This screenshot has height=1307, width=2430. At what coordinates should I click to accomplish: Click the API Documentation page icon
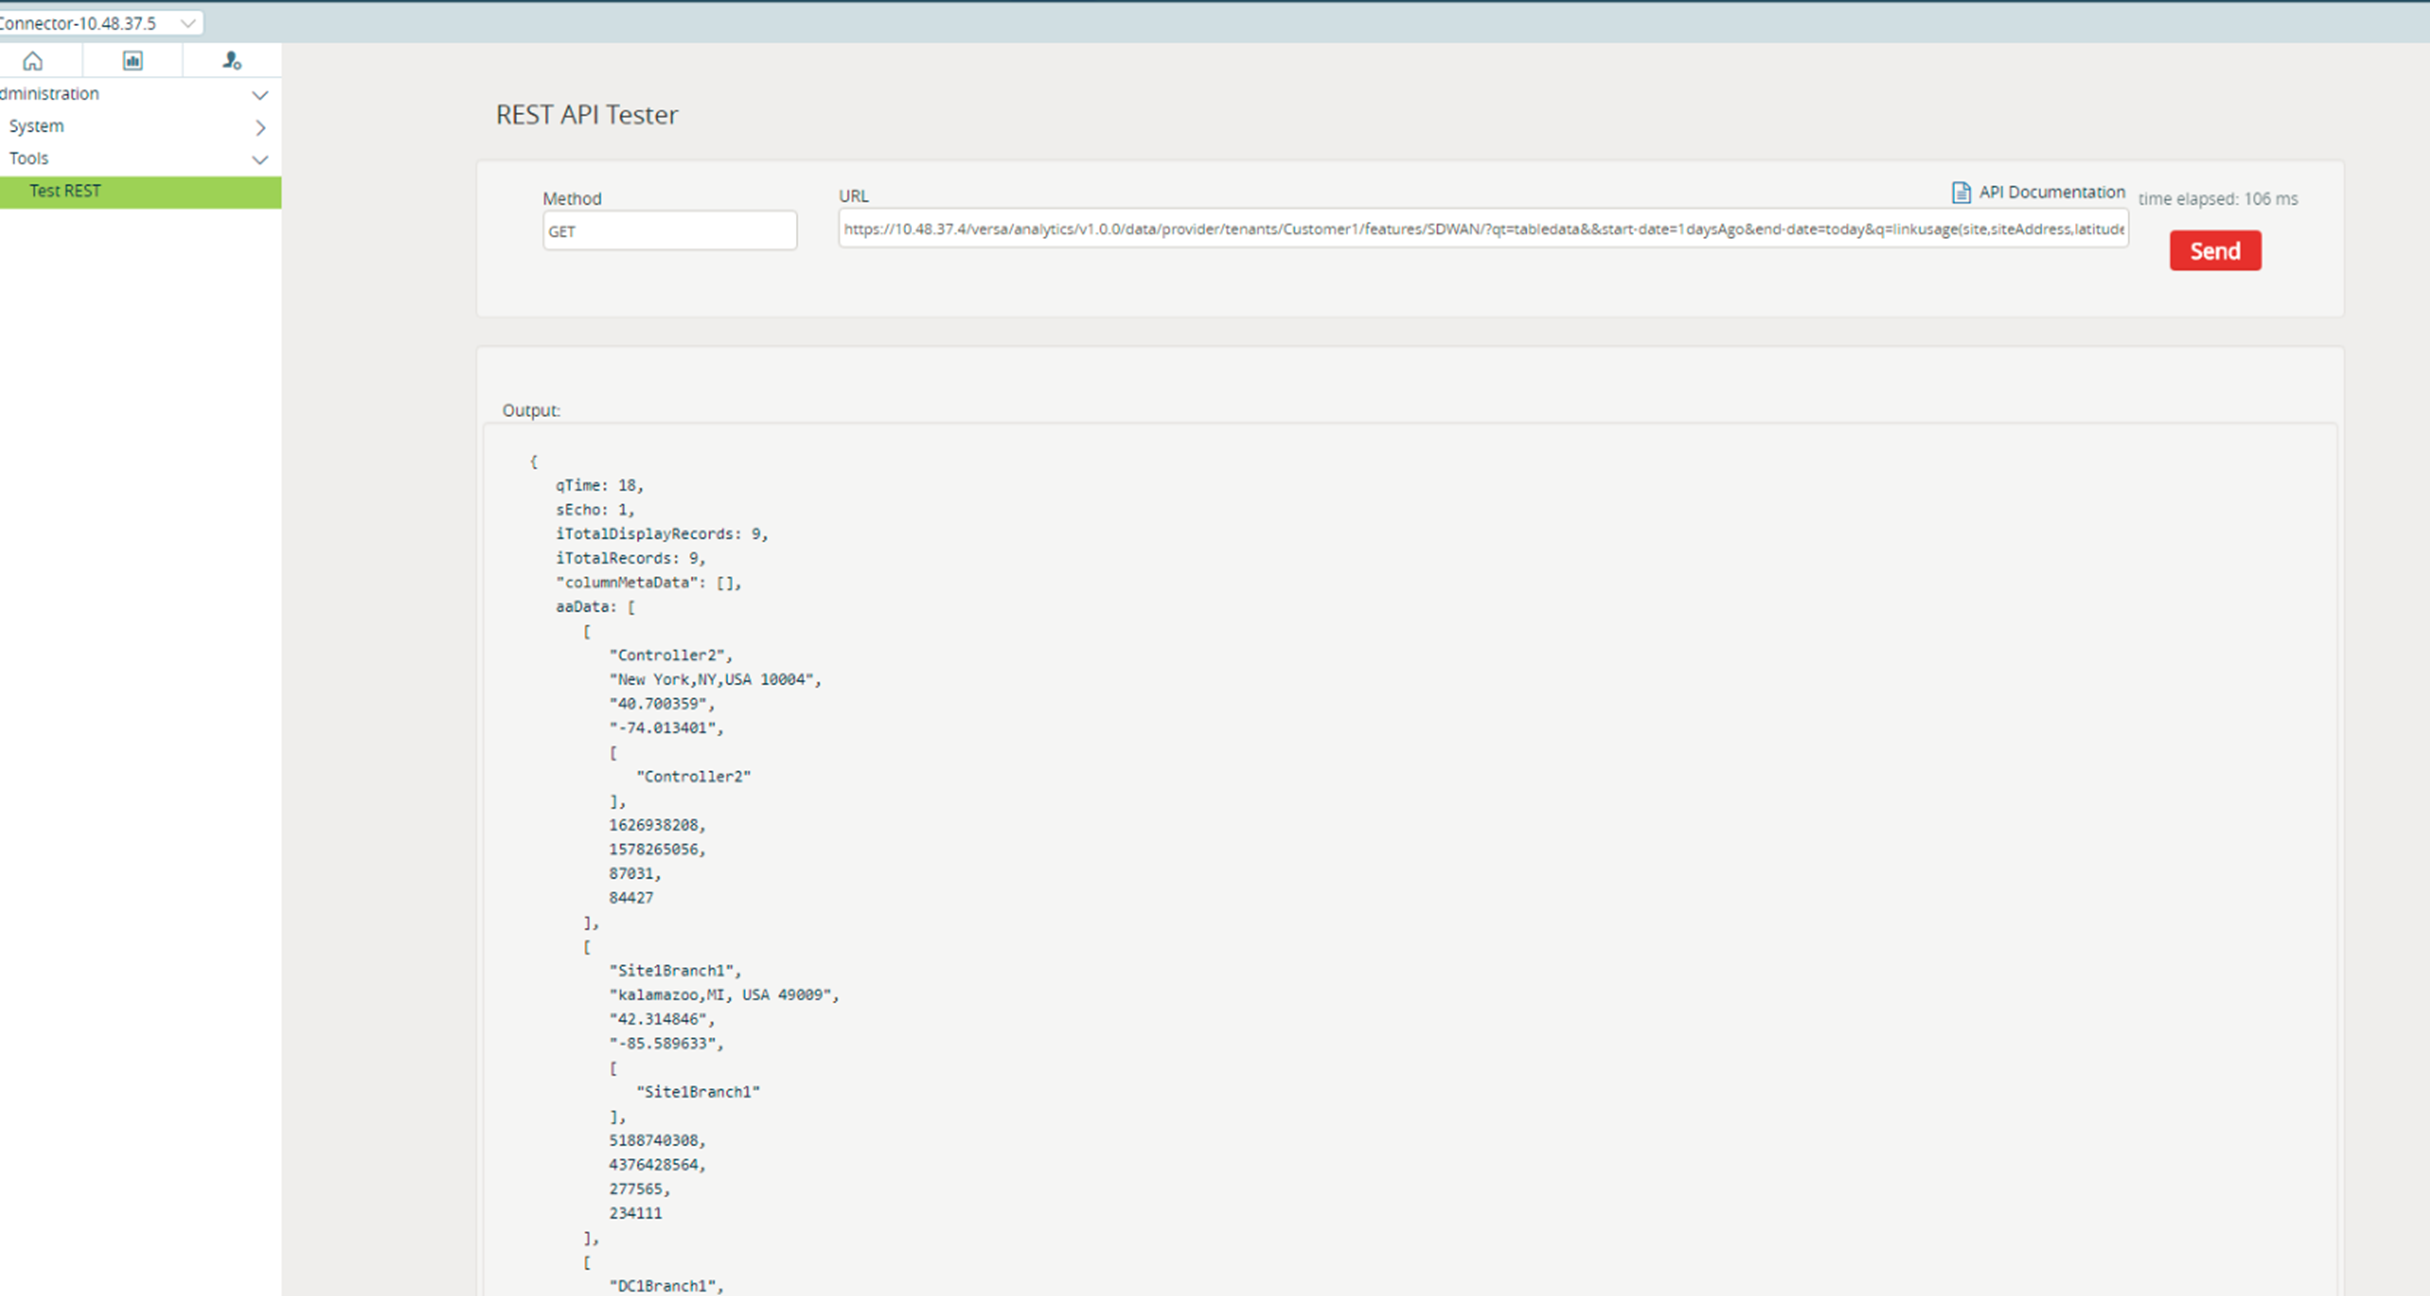[1960, 192]
